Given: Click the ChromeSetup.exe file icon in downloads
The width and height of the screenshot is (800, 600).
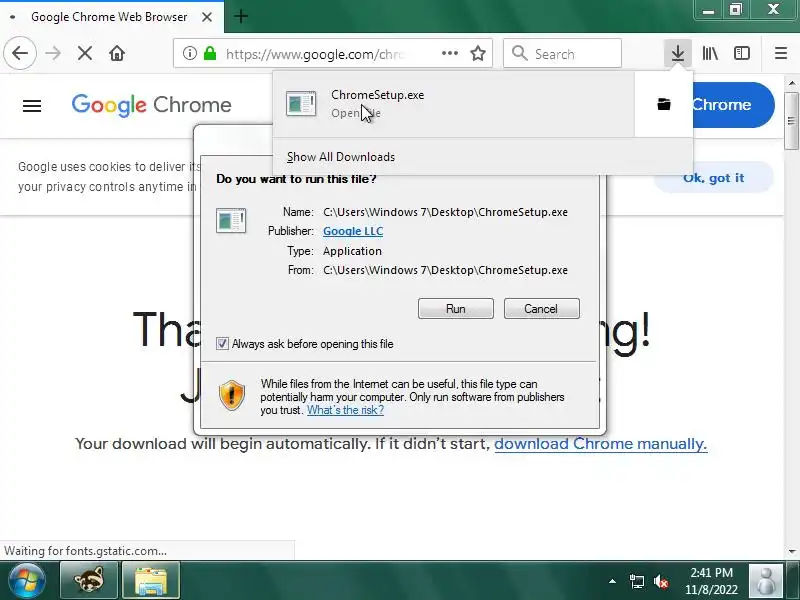Looking at the screenshot, I should click(301, 104).
